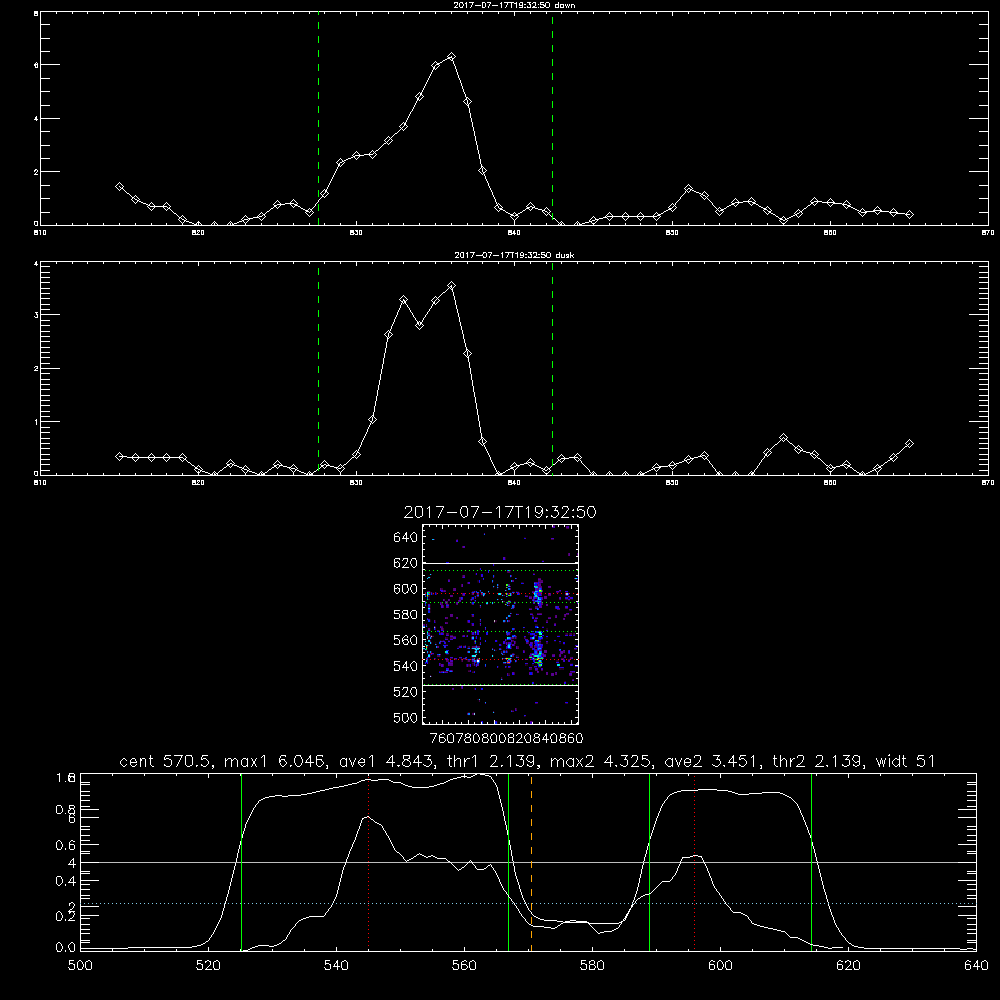1000x1000 pixels.
Task: Click the timestamp title above the heat map
Action: point(500,512)
